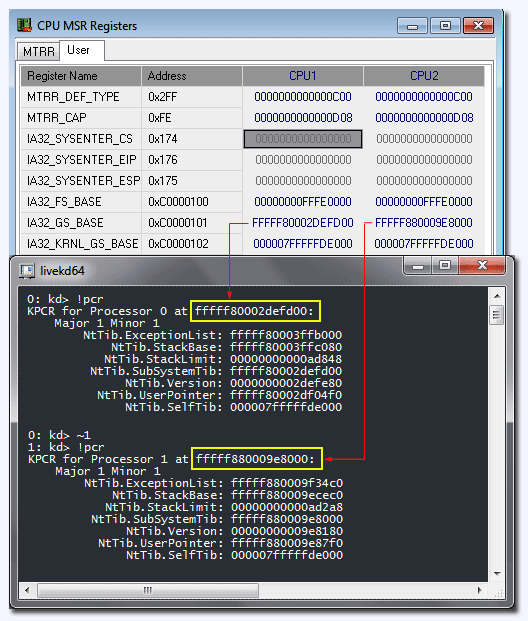The image size is (528, 621).
Task: Click CPU2 value for IA32_KRNL_GS_BASE
Action: pos(424,244)
